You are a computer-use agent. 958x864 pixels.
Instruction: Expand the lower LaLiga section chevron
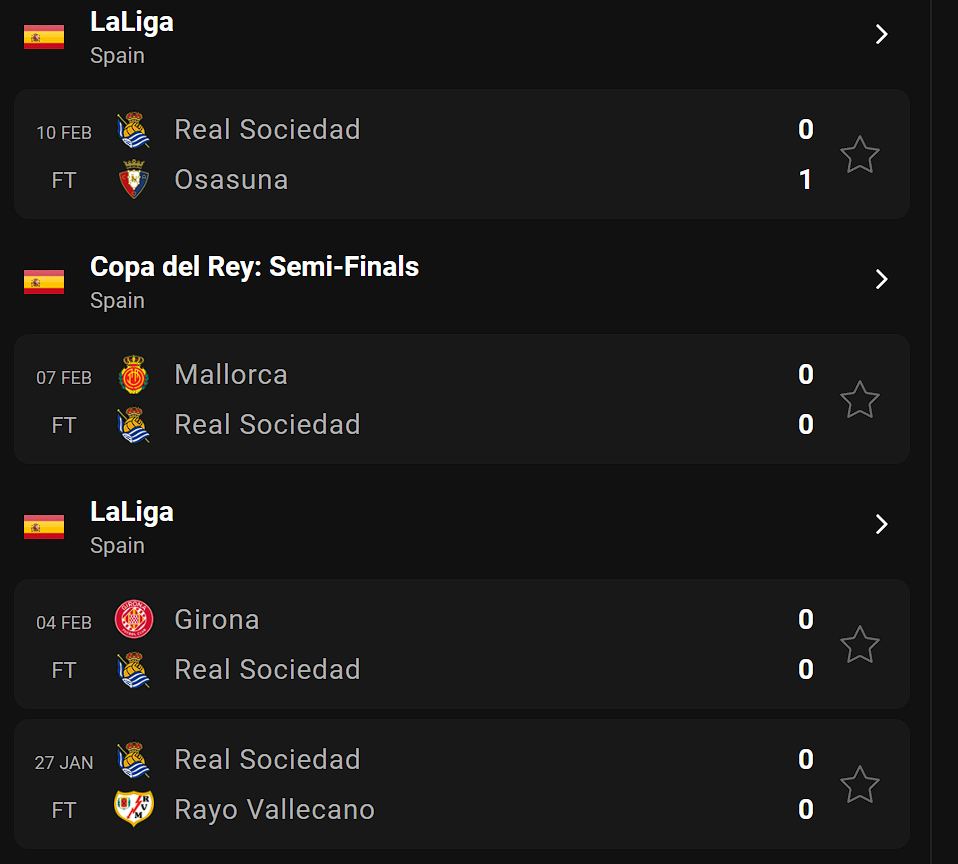[881, 524]
